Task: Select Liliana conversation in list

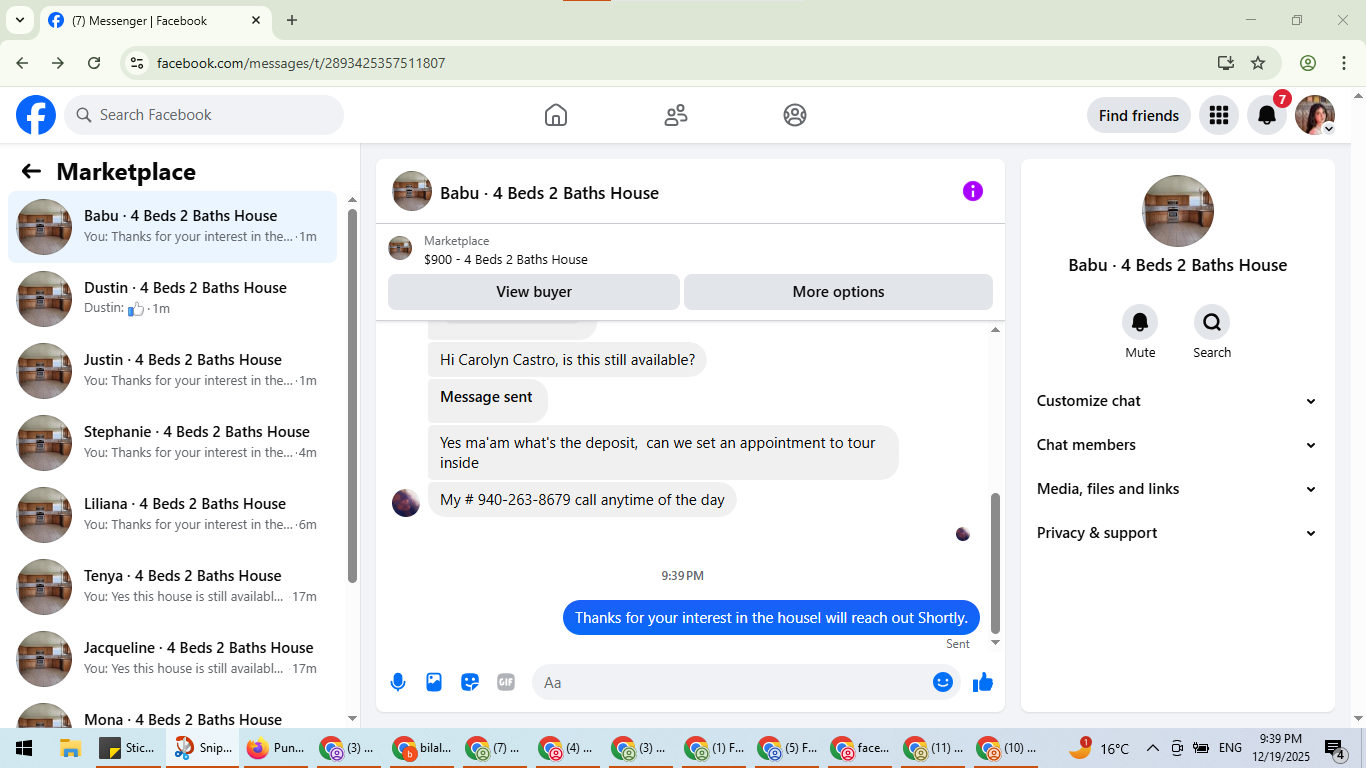Action: coord(172,515)
